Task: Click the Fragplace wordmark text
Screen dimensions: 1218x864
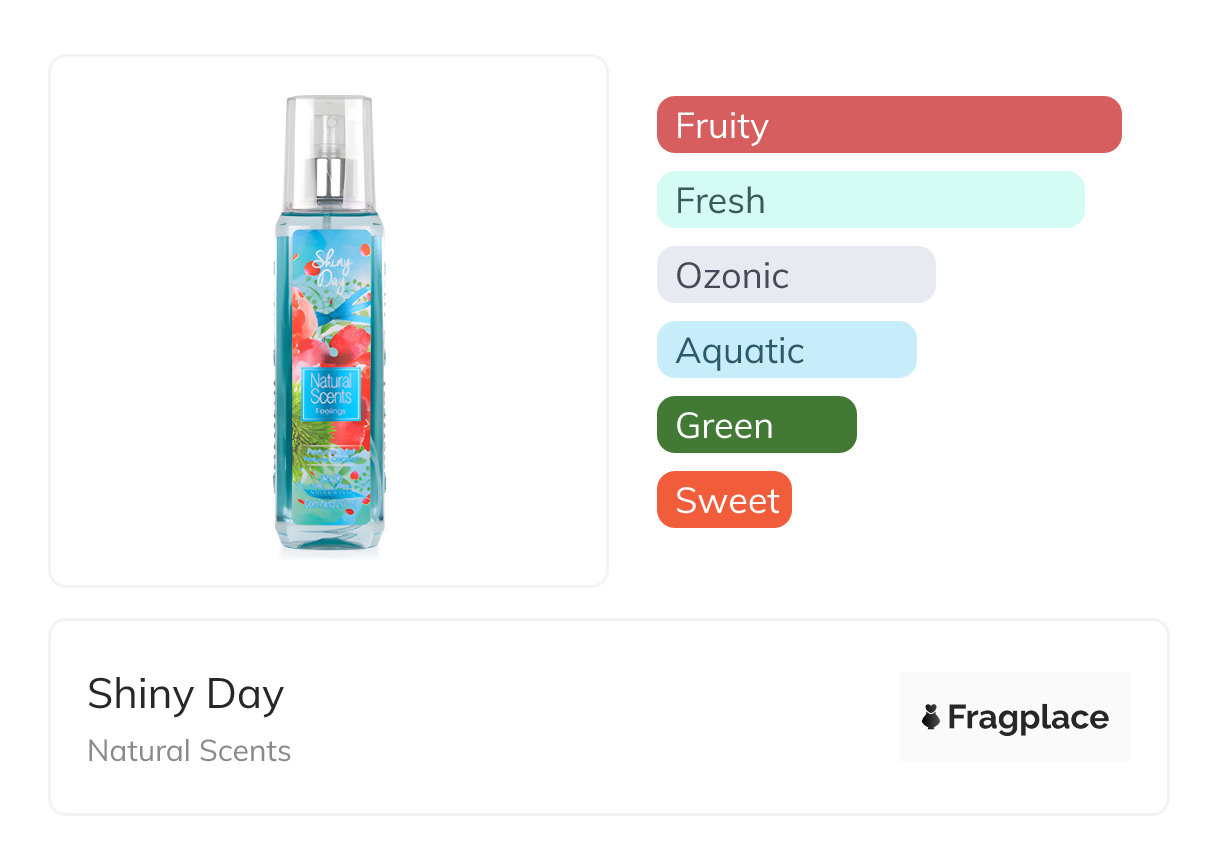Action: (1028, 717)
